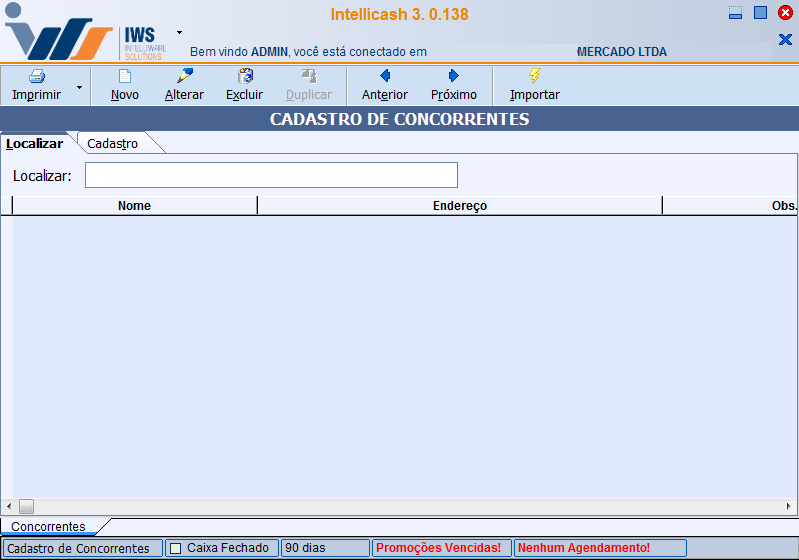Screen dimensions: 799x560
Task: Minimize the Intellicash window
Action: tap(735, 13)
